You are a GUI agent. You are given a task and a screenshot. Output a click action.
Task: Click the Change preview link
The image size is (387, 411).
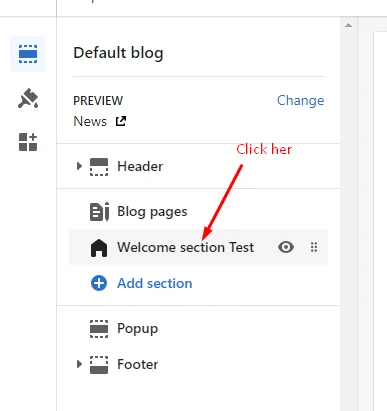pos(300,100)
